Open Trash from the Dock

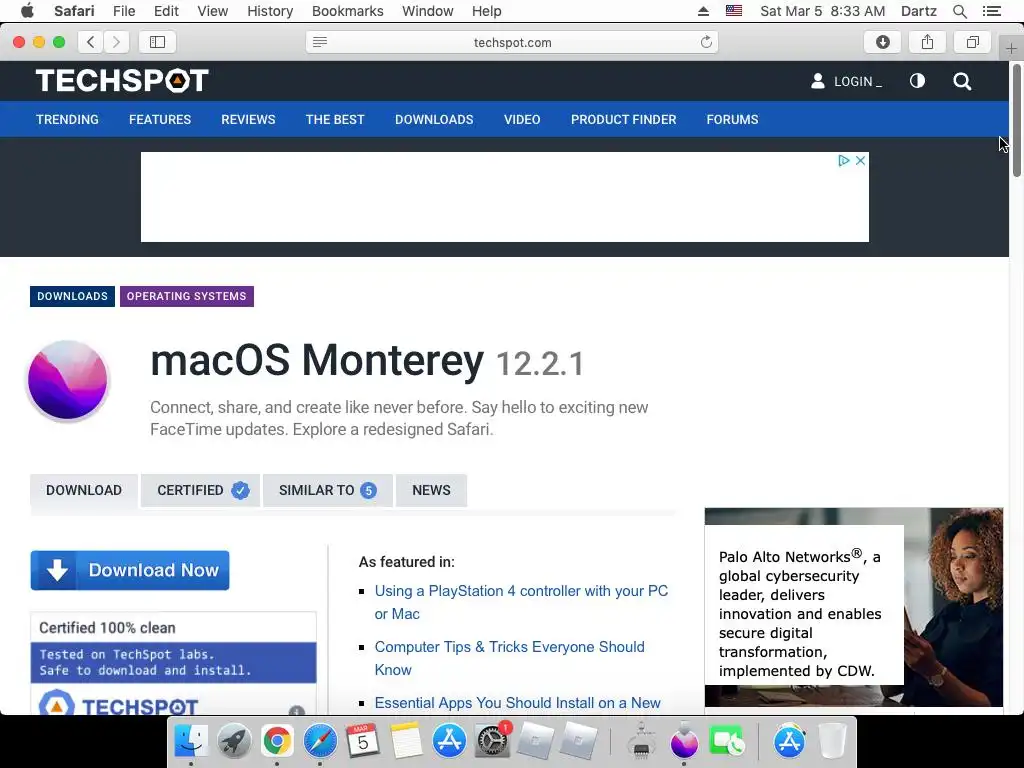832,741
